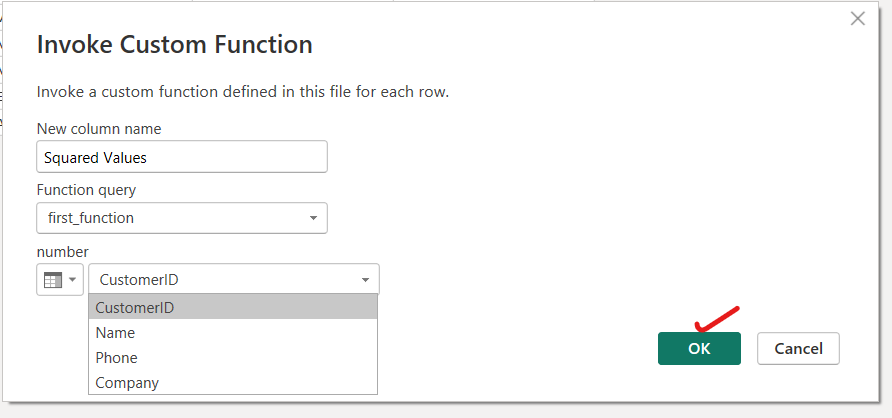Viewport: 892px width, 418px height.
Task: Click the CustomerID column combo box
Action: tap(223, 280)
